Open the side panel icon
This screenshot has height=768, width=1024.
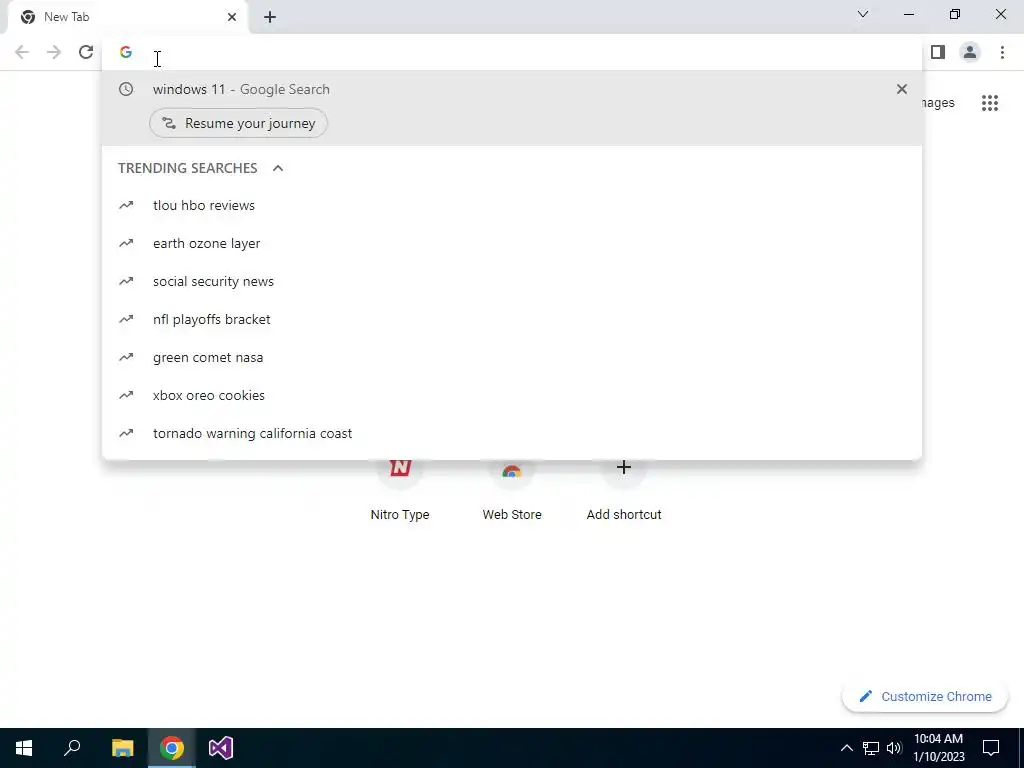click(938, 52)
